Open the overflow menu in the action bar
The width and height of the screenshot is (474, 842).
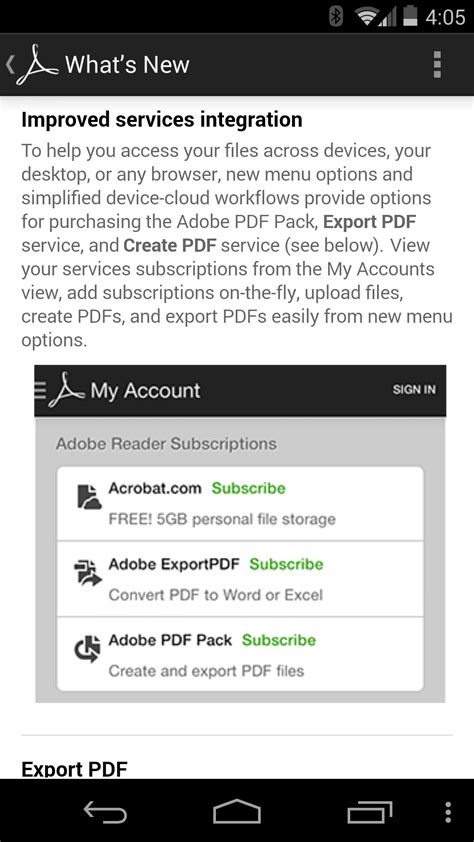click(x=437, y=65)
